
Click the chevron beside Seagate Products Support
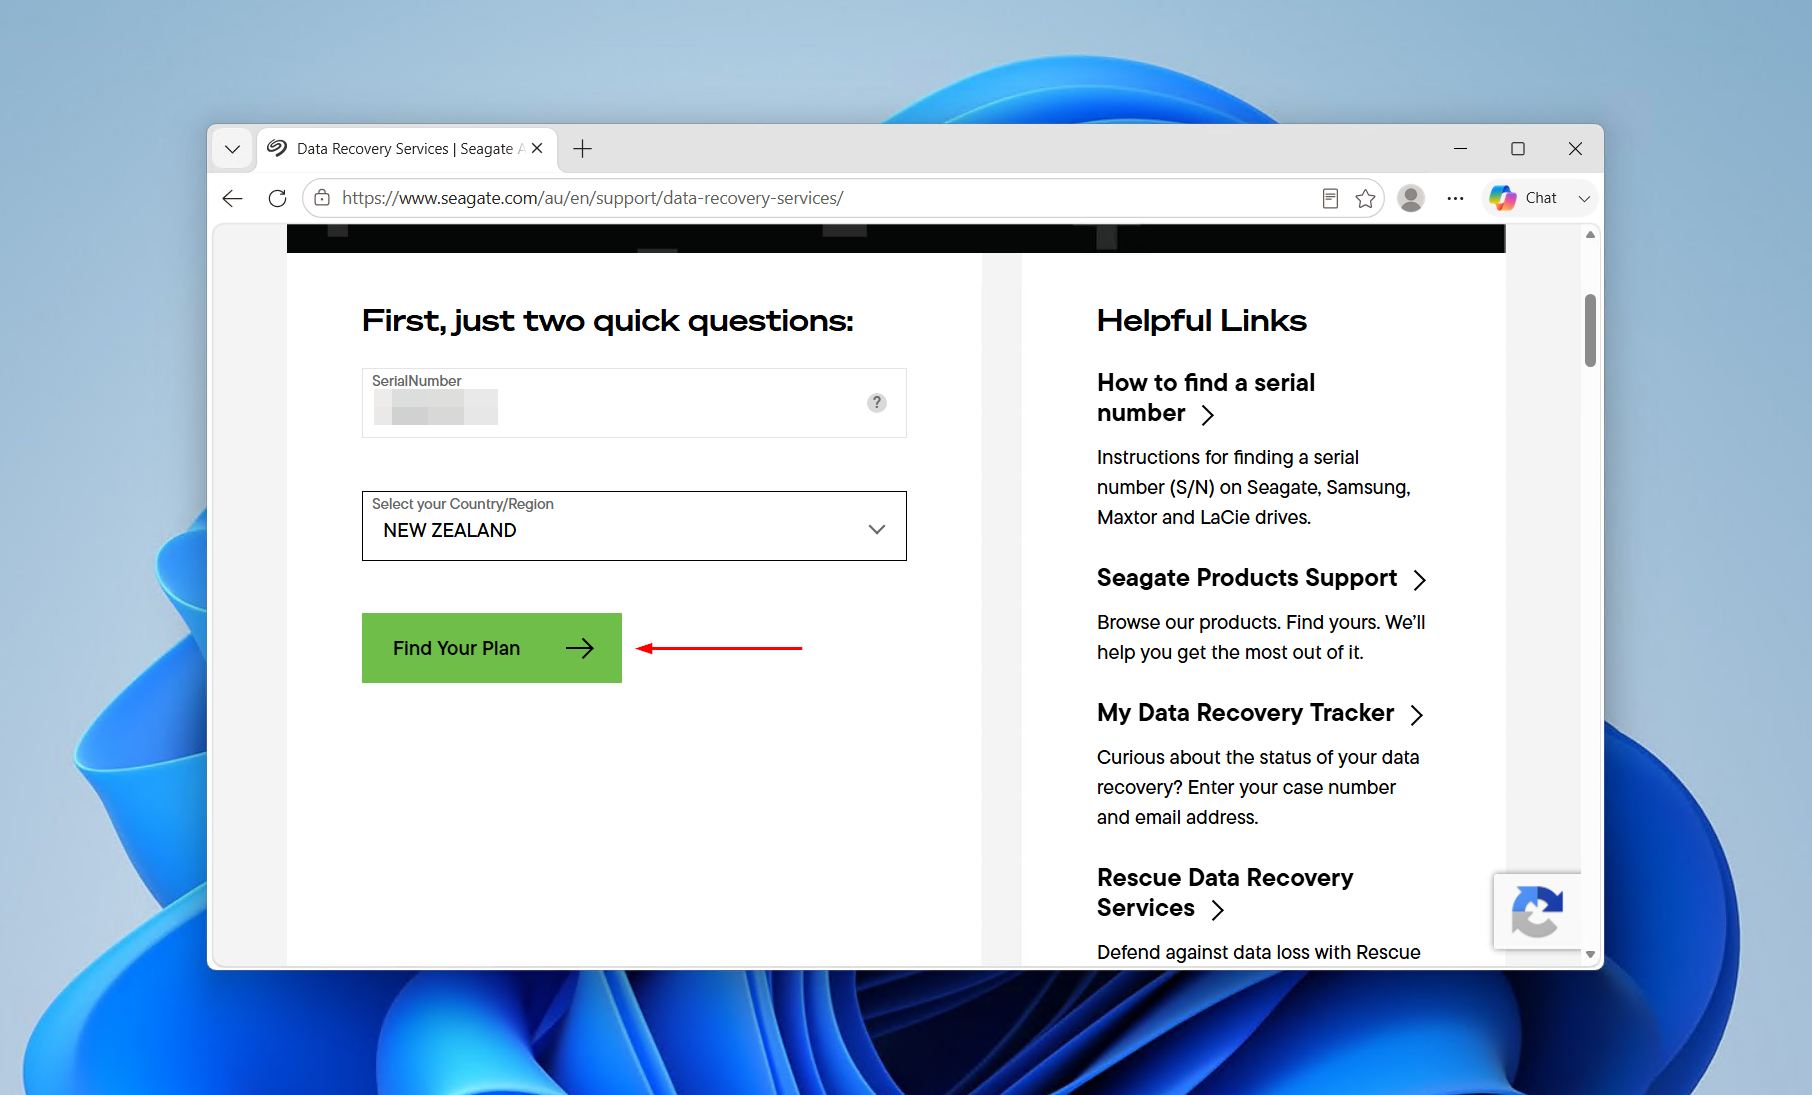[1419, 579]
